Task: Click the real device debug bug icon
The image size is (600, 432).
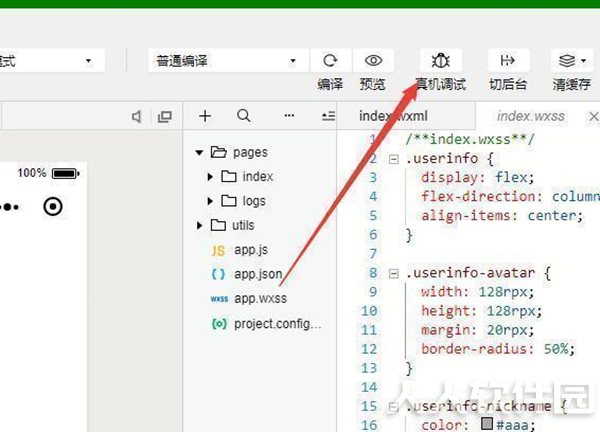Action: pos(440,60)
